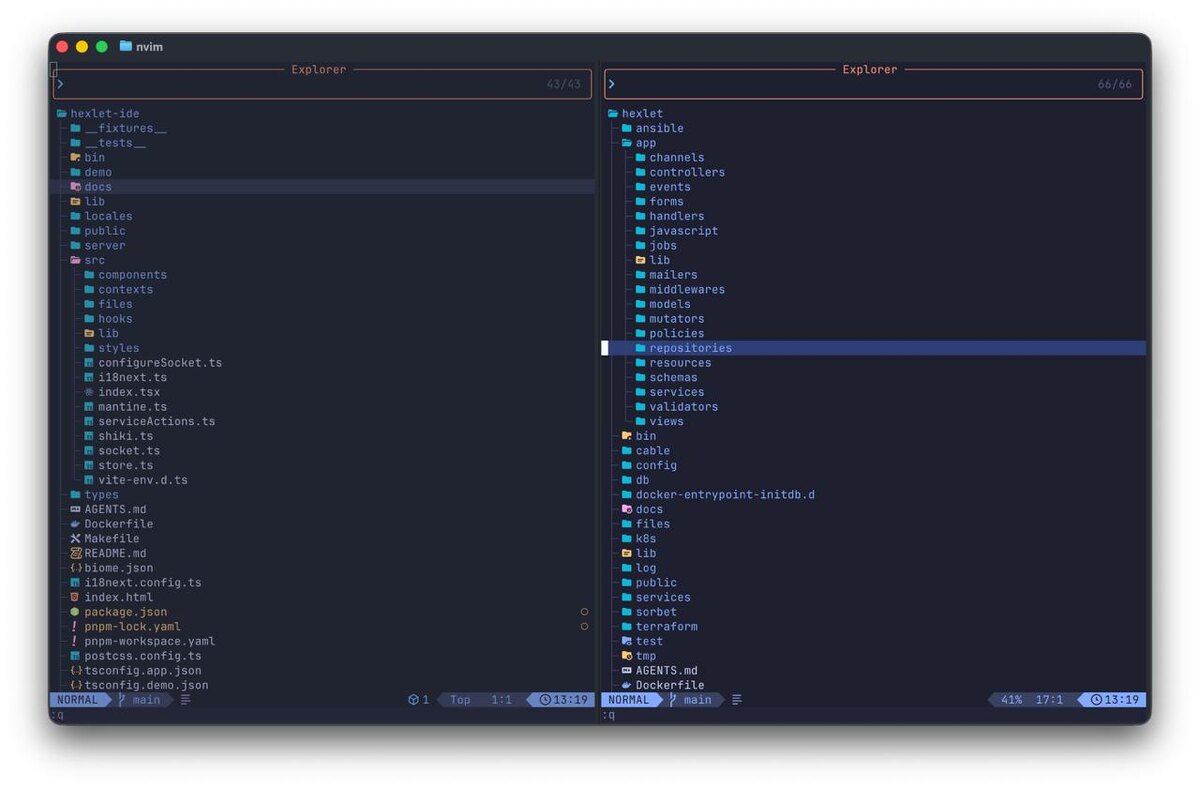The width and height of the screenshot is (1200, 789).
Task: Click the braces icon beside biome.json
Action: pos(75,568)
